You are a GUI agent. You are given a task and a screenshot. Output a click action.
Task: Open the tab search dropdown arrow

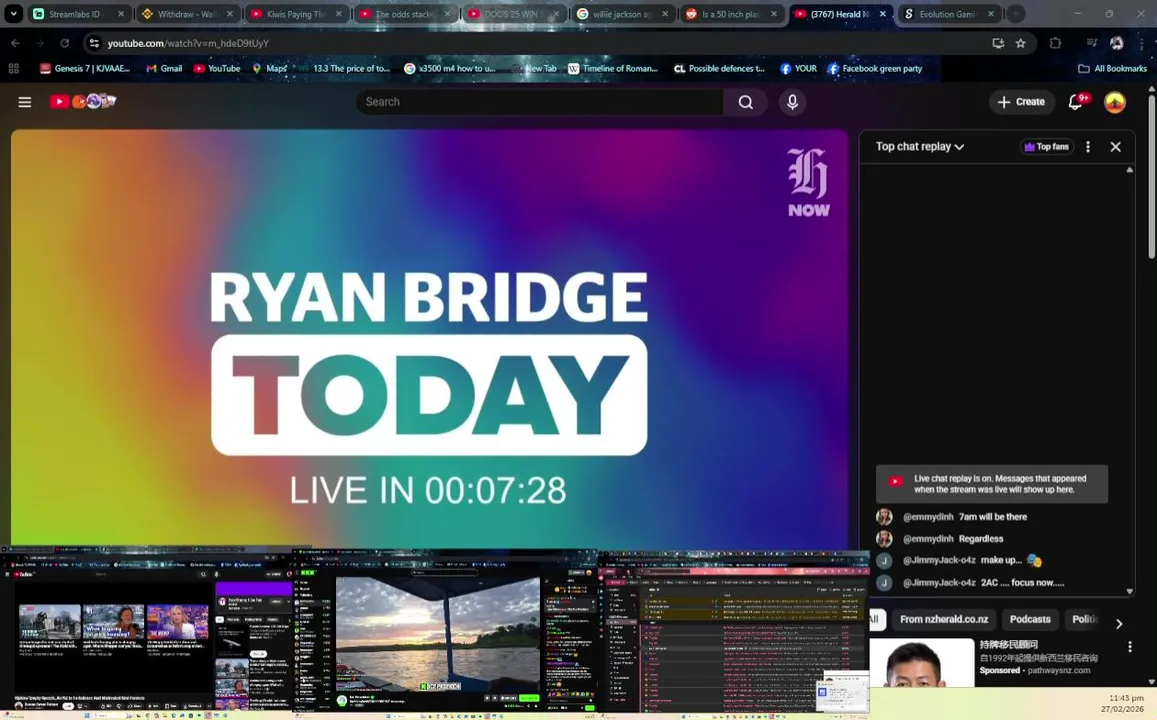[13, 14]
